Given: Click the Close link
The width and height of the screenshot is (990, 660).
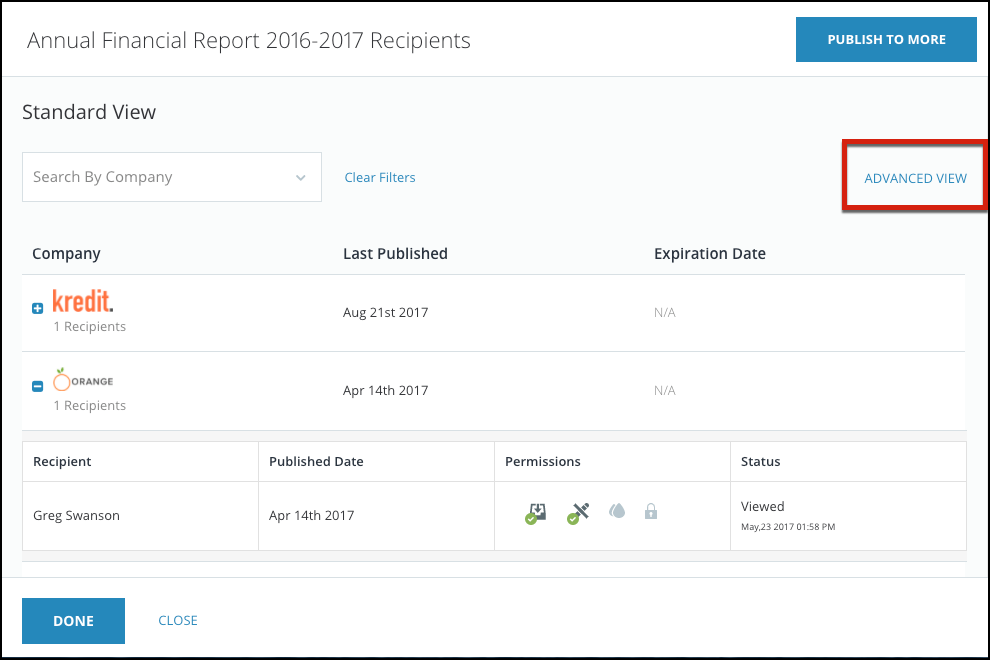Looking at the screenshot, I should [178, 620].
